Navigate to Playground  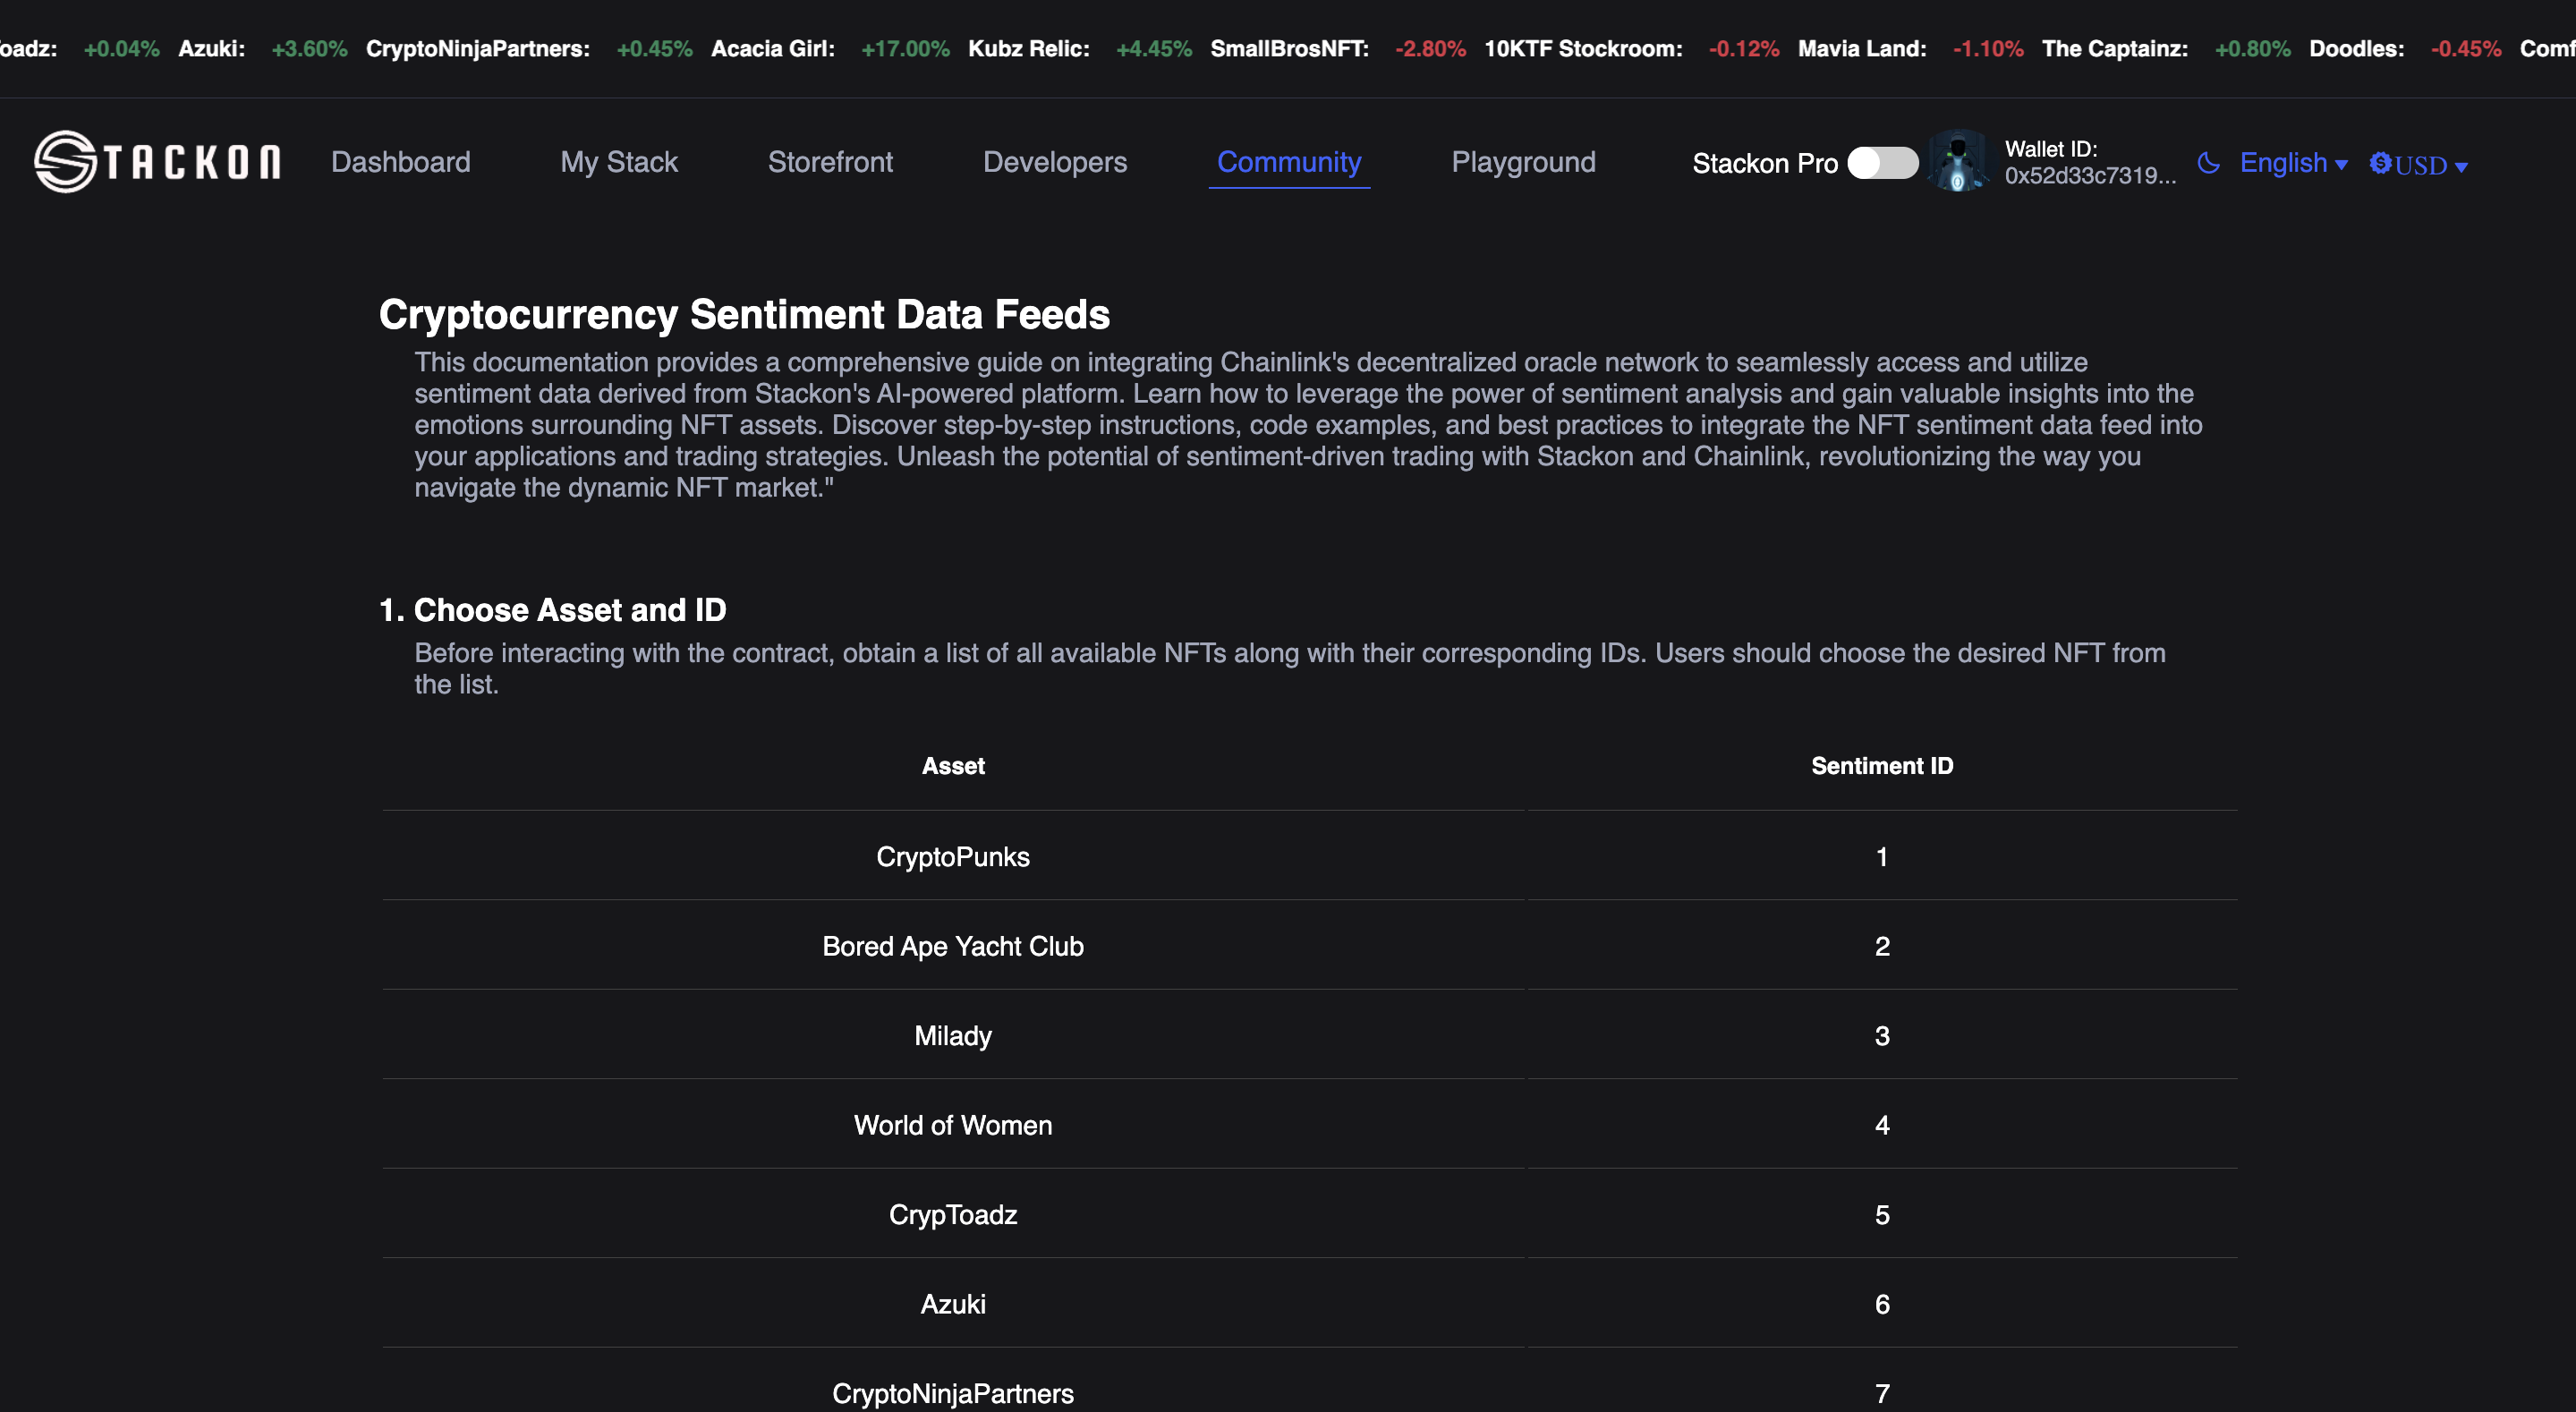pos(1523,162)
